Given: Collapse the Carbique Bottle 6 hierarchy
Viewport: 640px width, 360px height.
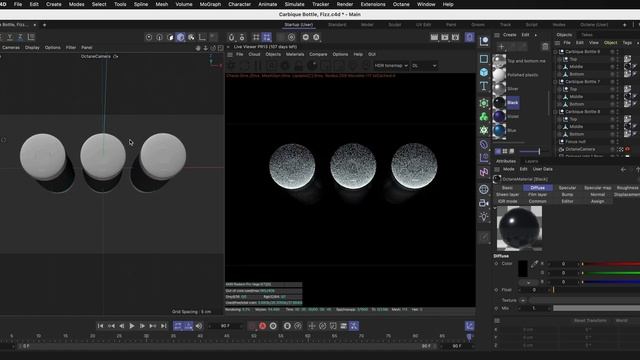Looking at the screenshot, I should pos(555,52).
